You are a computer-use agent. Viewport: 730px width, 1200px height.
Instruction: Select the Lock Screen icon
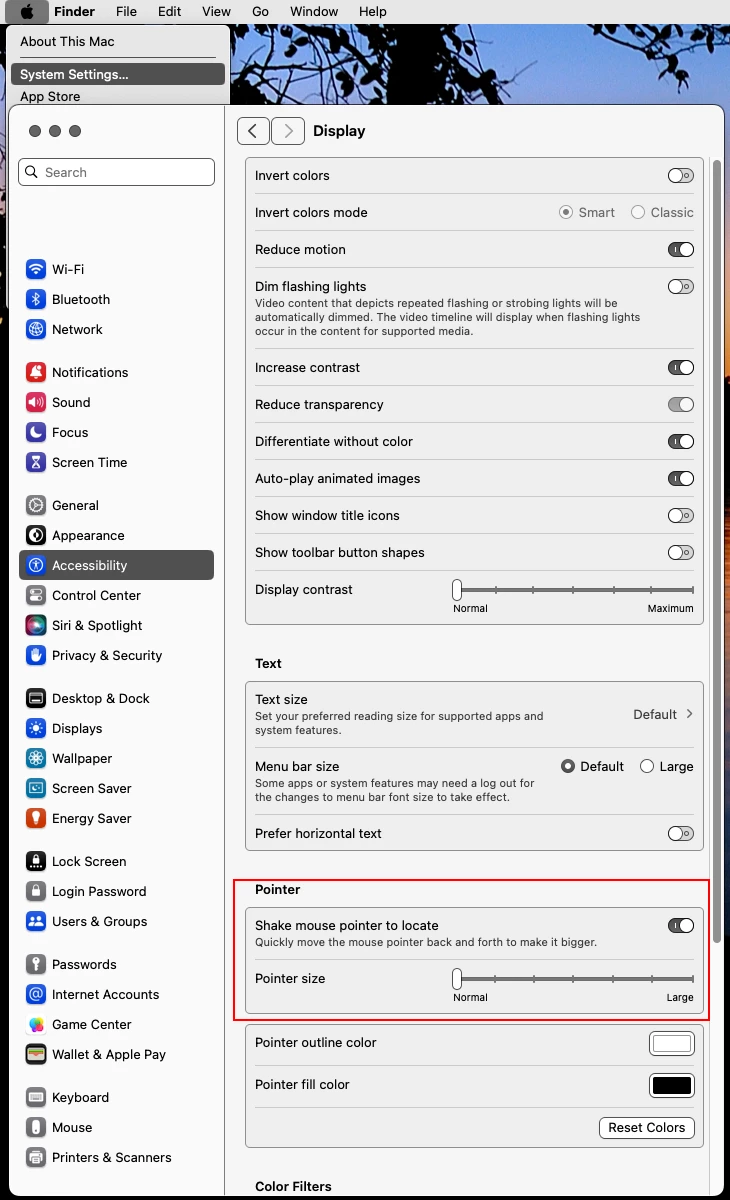(x=36, y=861)
